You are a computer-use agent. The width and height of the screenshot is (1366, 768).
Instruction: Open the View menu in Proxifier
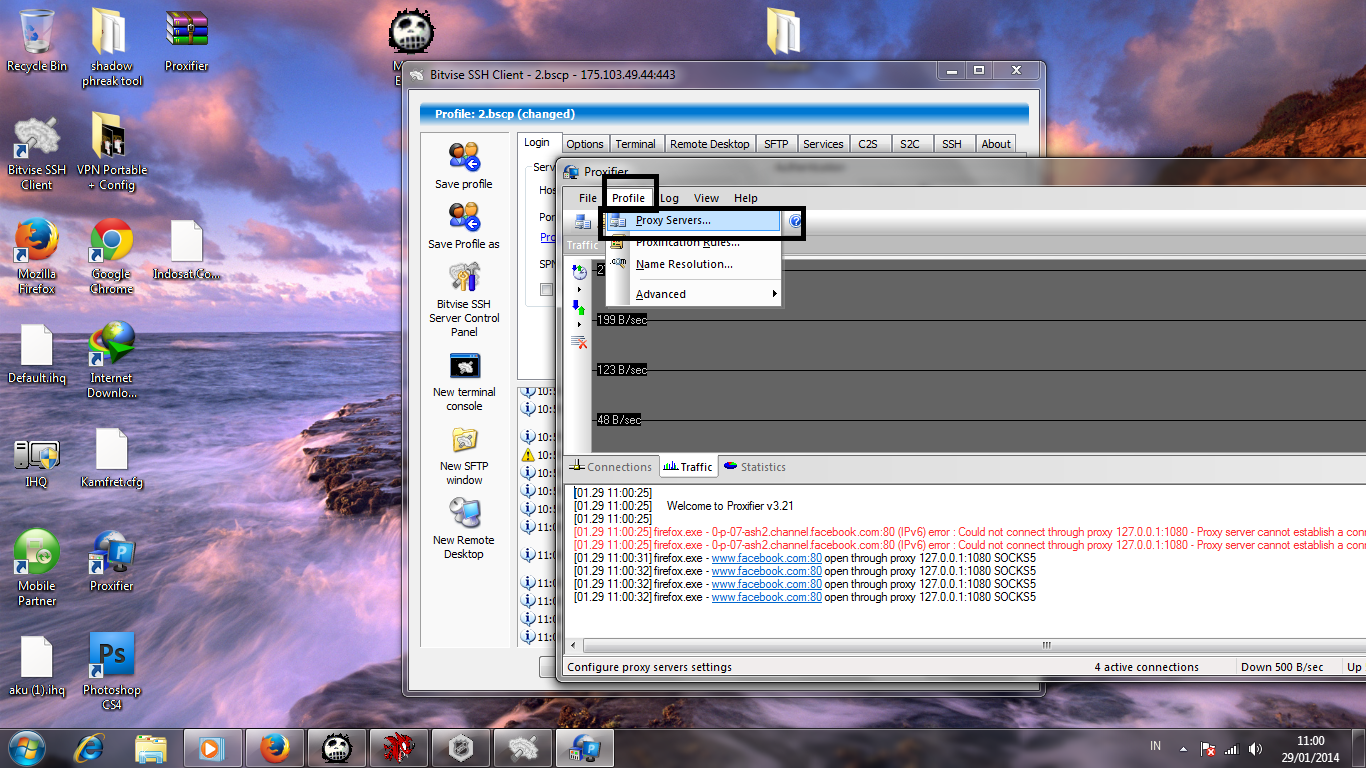[706, 198]
